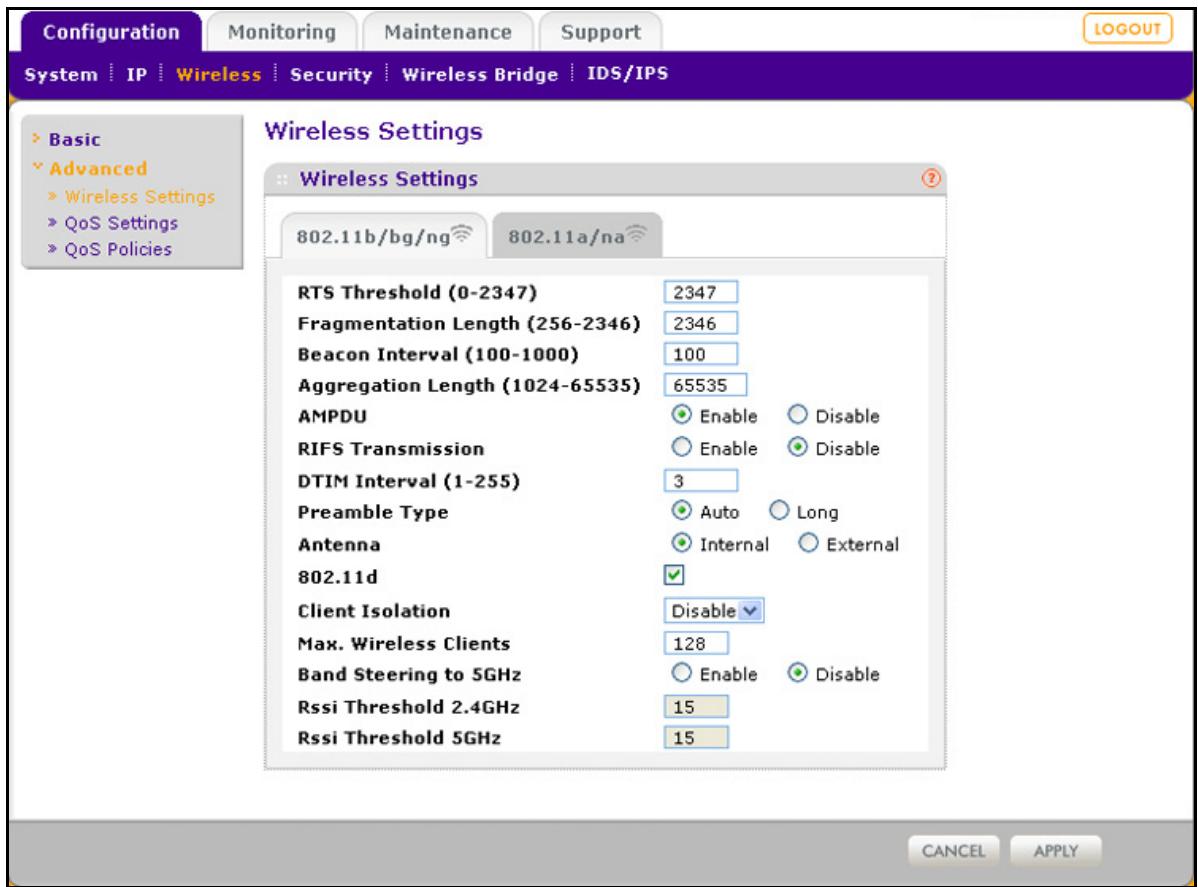1198x887 pixels.
Task: Click the Fragmentation Length input field
Action: pos(701,323)
